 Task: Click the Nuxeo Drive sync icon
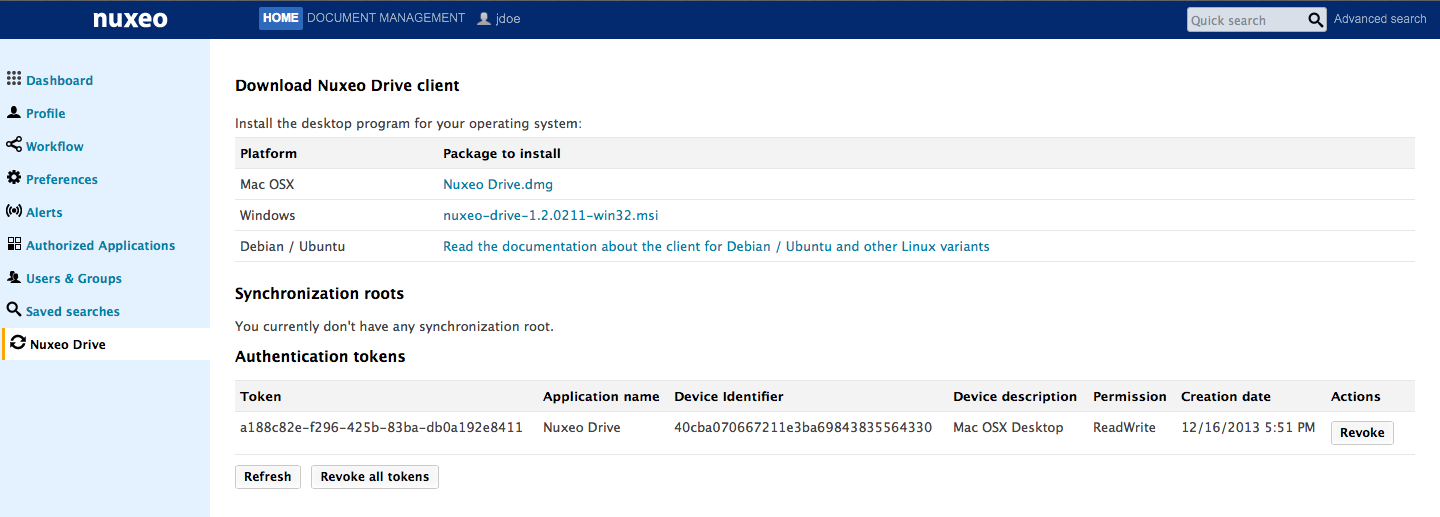(18, 343)
